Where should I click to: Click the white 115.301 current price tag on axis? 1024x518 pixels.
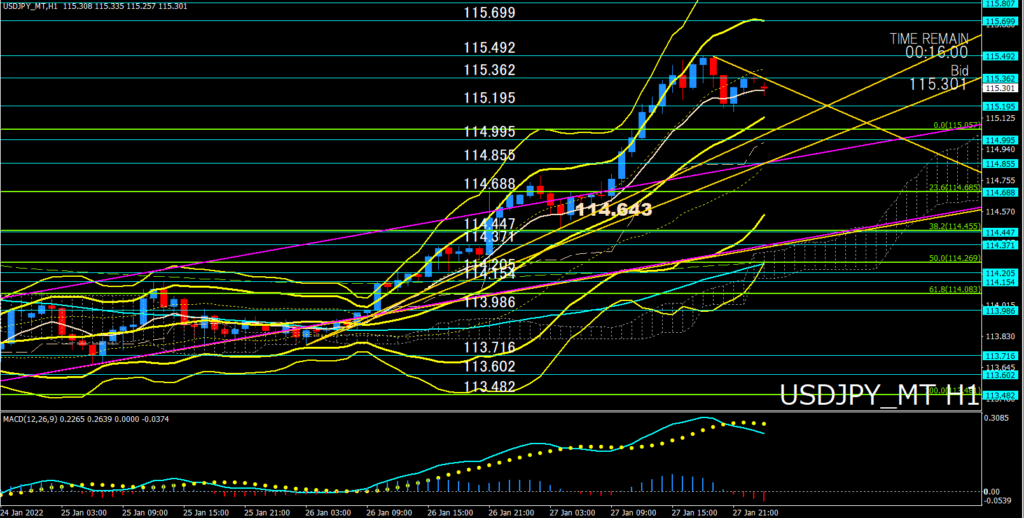(1000, 88)
